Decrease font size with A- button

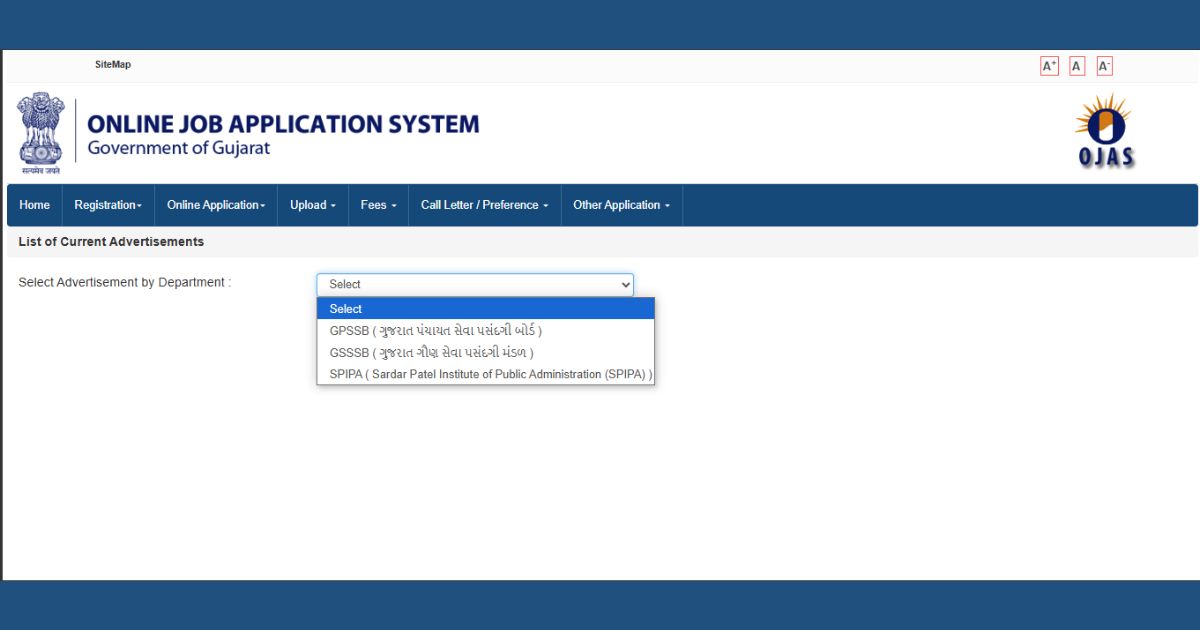1104,66
